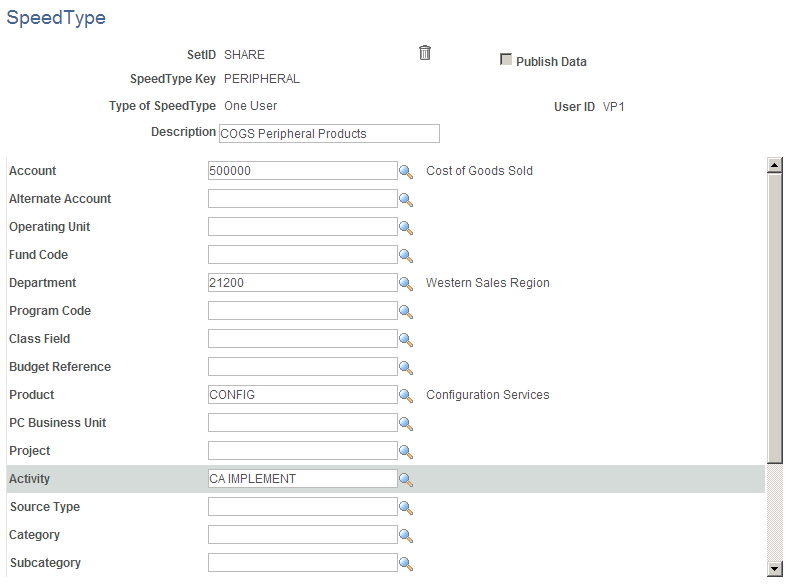Screen dimensions: 789x584
Task: Open lookup for Alternate Account field
Action: (x=406, y=200)
